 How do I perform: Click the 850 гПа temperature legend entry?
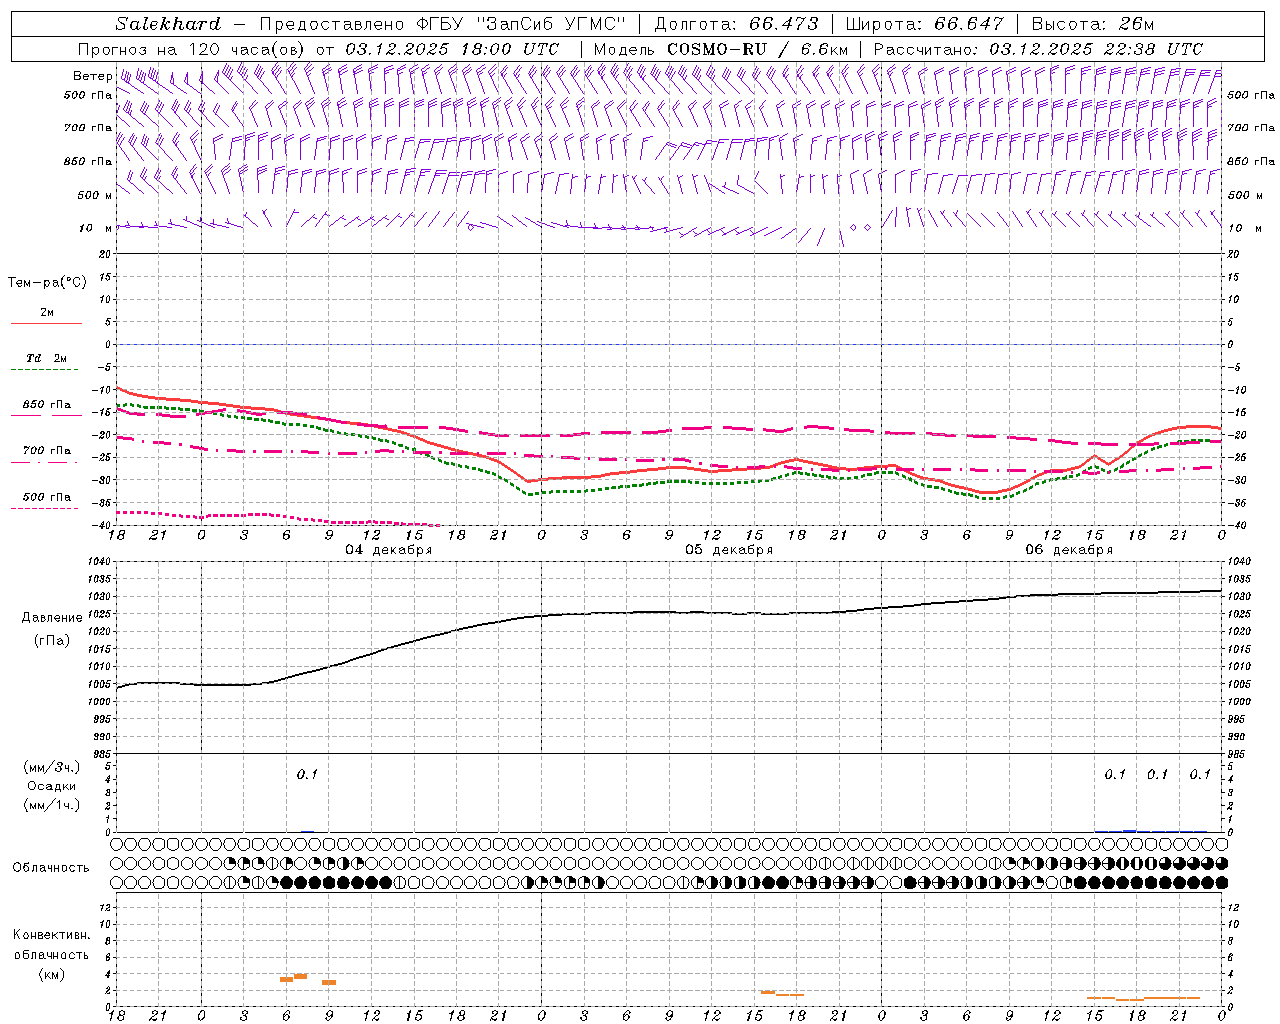(x=46, y=405)
